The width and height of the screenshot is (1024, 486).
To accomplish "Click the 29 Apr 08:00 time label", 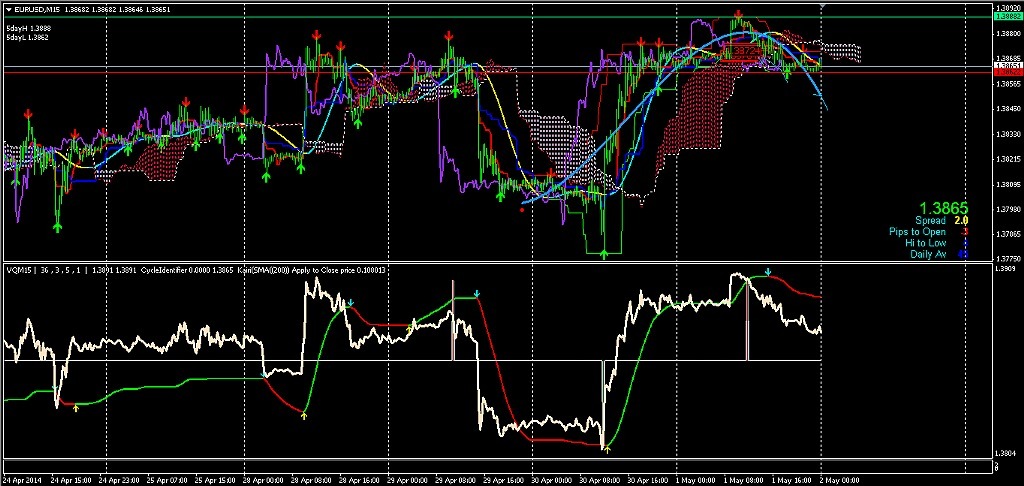I will click(x=456, y=478).
